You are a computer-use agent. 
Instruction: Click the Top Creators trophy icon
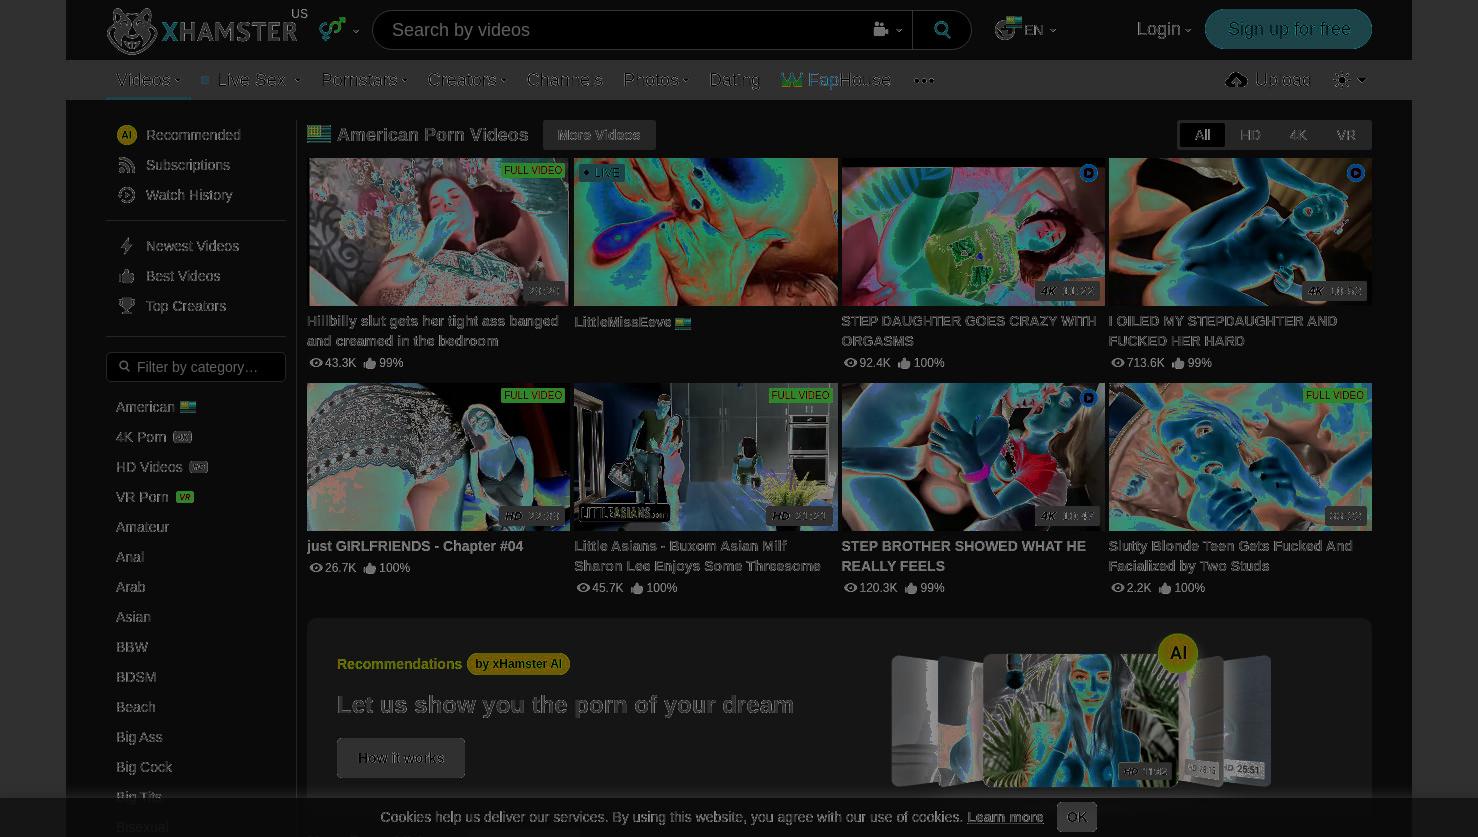(126, 306)
